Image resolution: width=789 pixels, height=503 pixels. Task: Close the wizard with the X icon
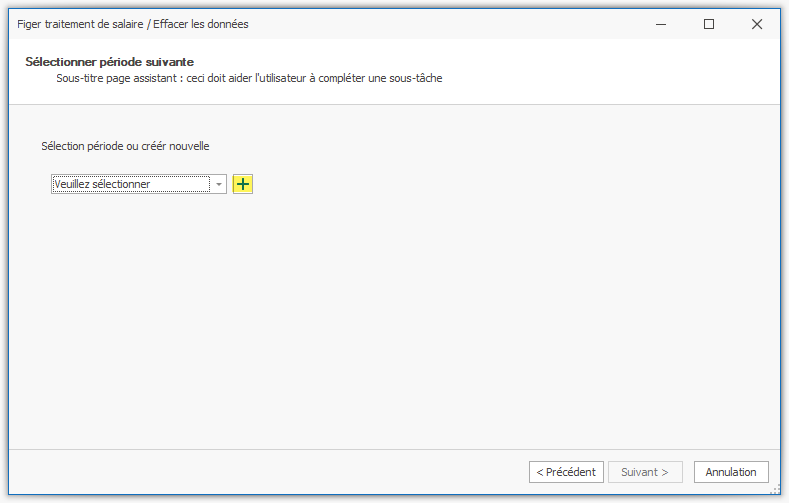757,24
